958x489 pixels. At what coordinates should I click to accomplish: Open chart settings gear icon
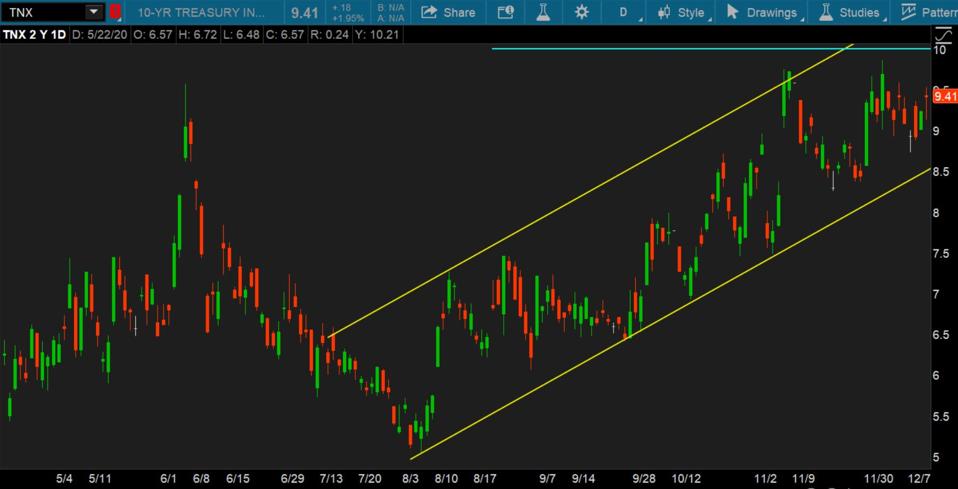coord(582,12)
